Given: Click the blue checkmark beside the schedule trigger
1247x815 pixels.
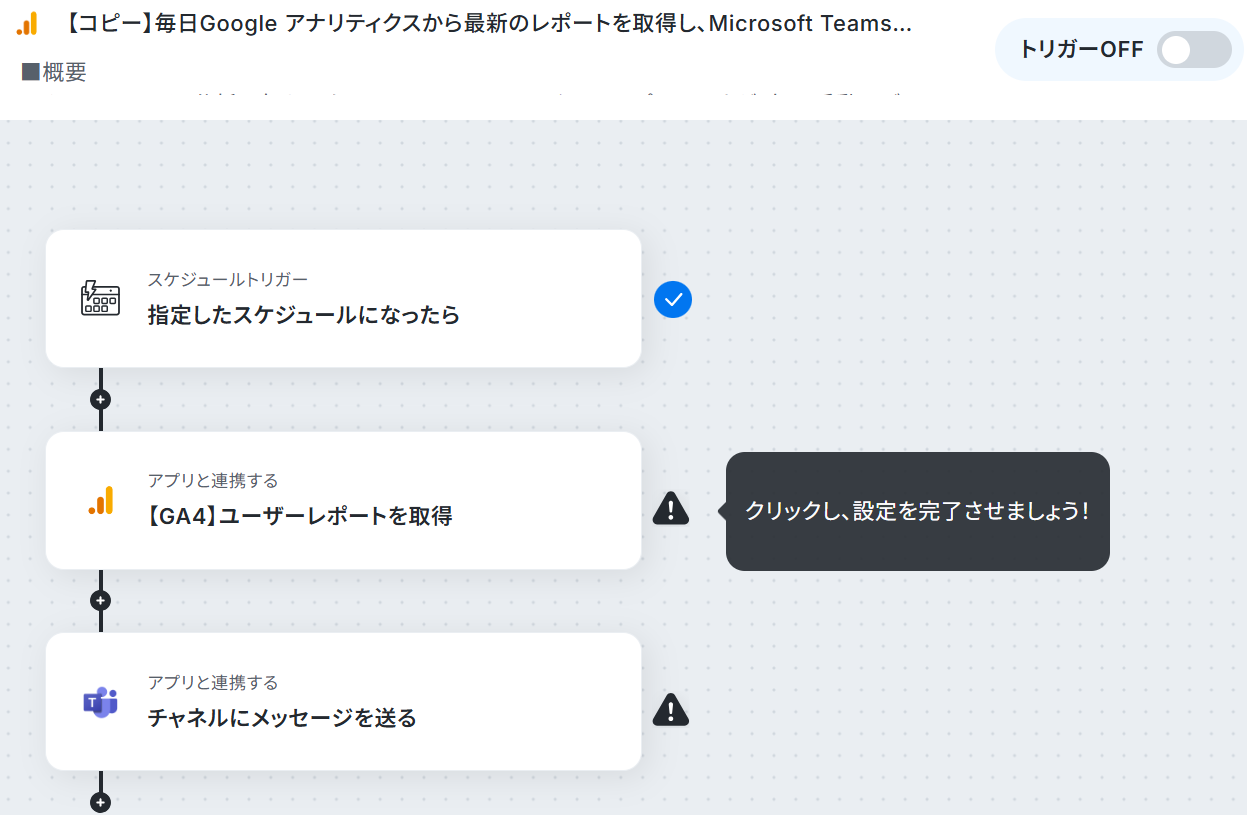Looking at the screenshot, I should (x=673, y=299).
